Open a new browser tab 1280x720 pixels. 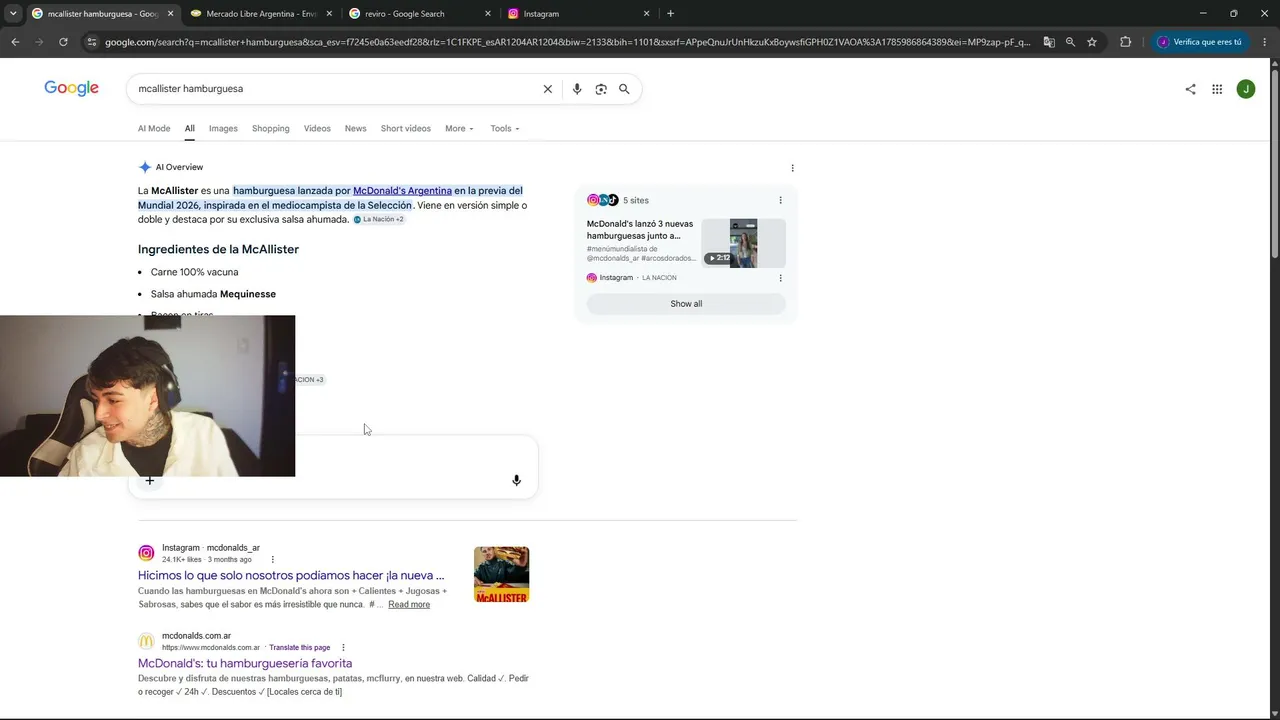tap(670, 14)
